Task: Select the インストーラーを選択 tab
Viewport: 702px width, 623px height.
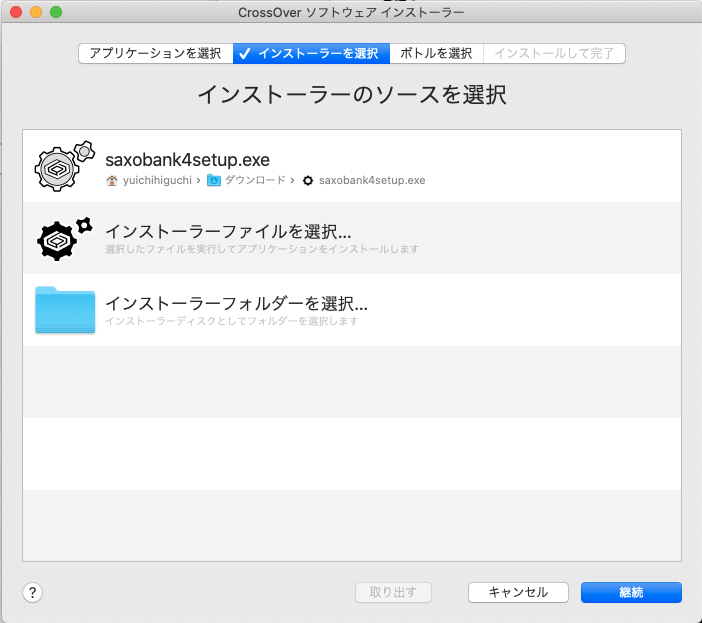Action: click(x=311, y=53)
